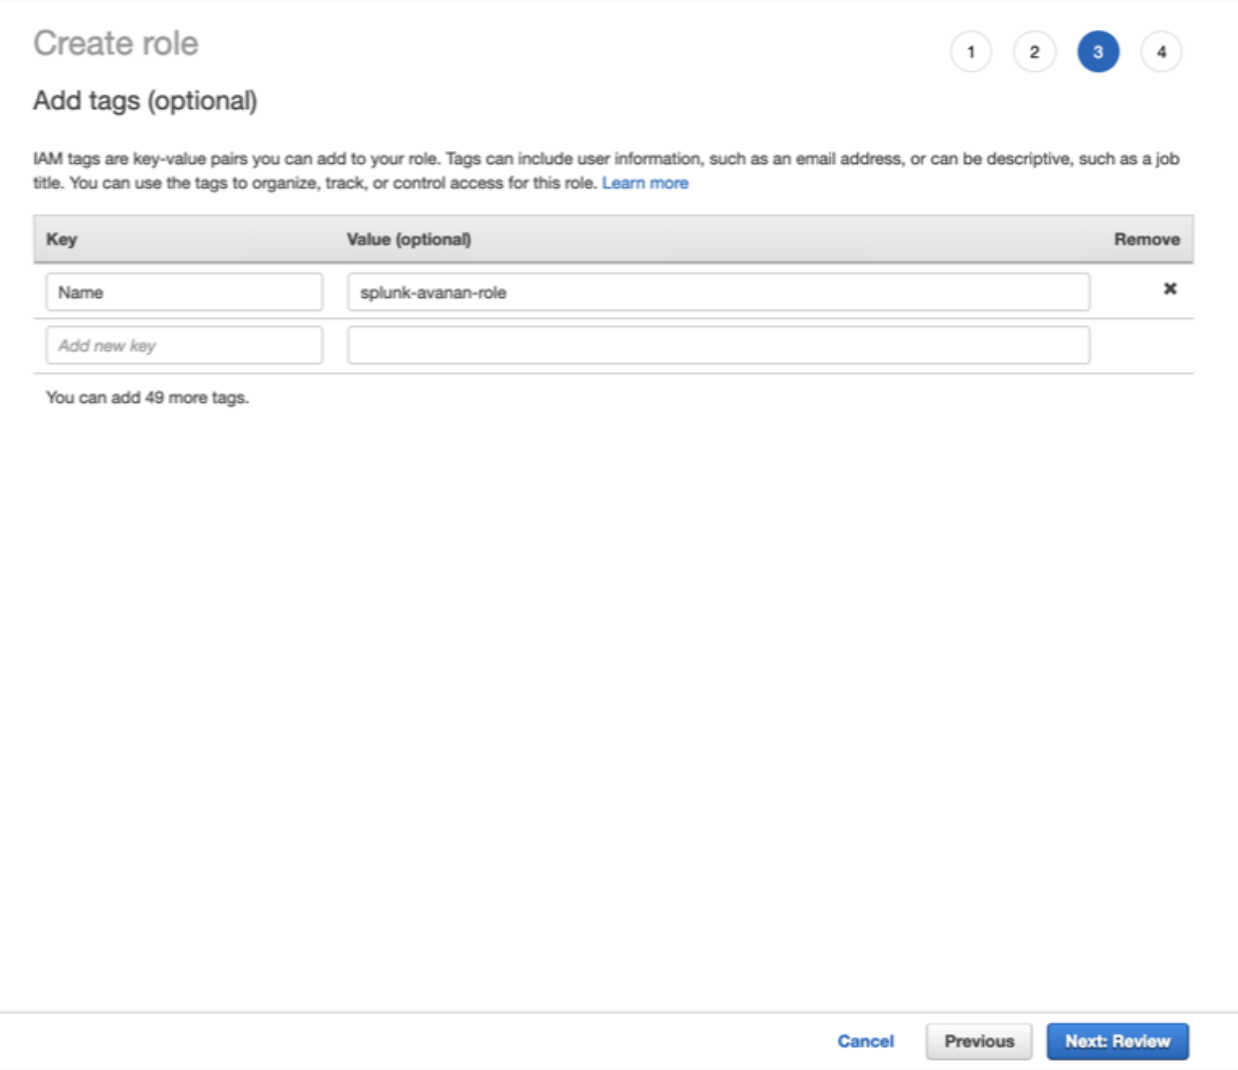Click the Add tags (optional) heading
The width and height of the screenshot is (1238, 1070).
[145, 101]
